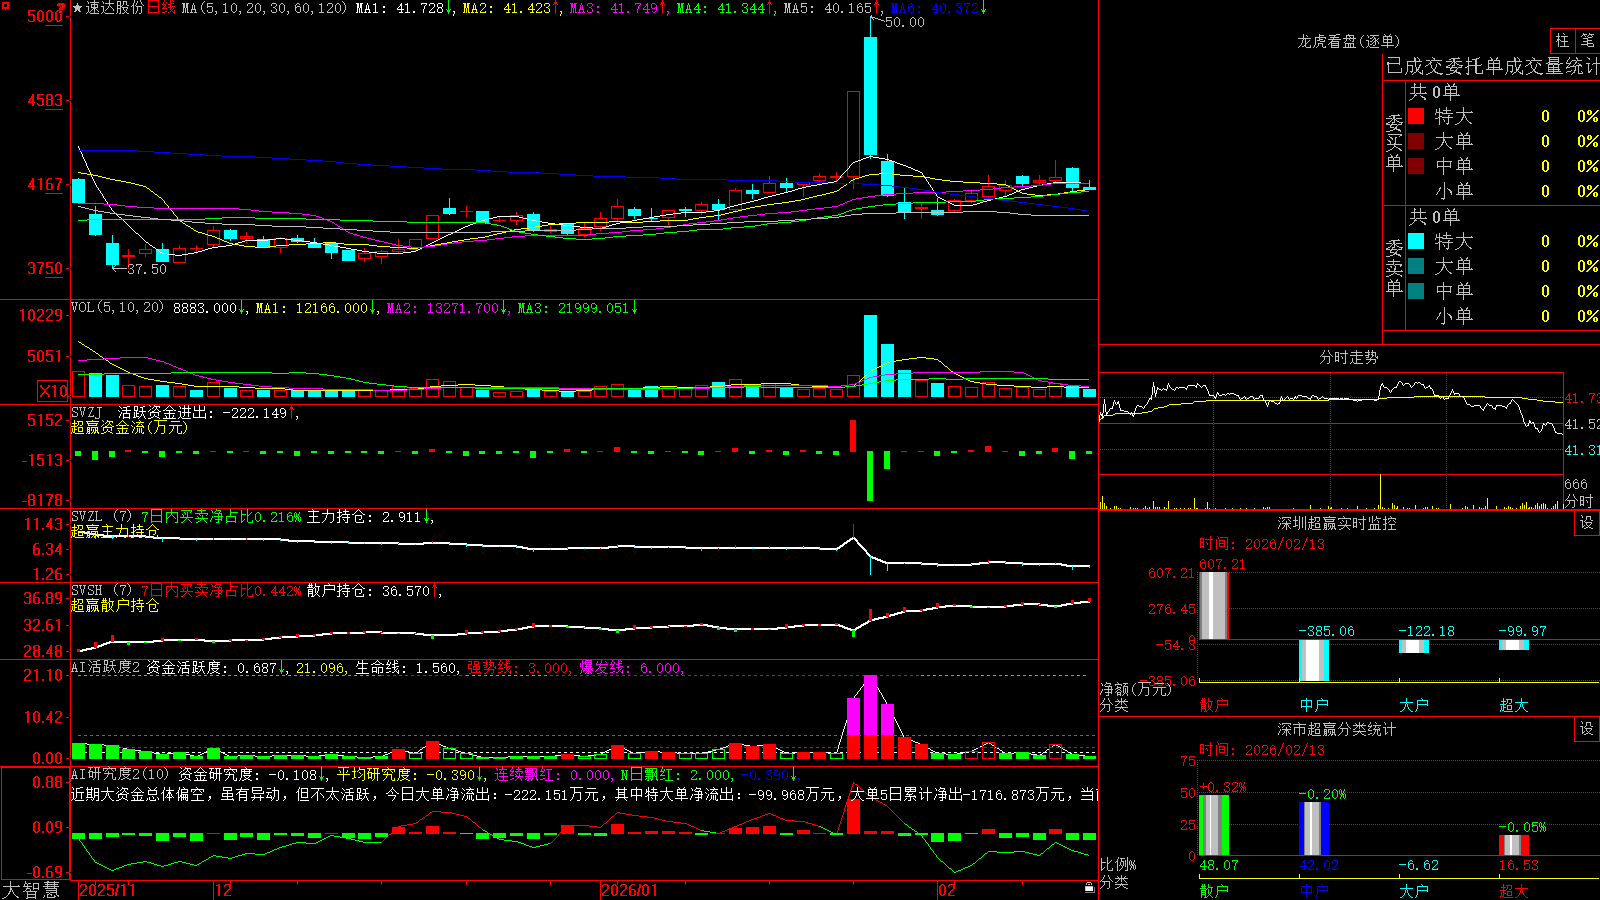Image resolution: width=1600 pixels, height=900 pixels.
Task: Click the 超赢主力持仓 yellow label
Action: (x=115, y=531)
